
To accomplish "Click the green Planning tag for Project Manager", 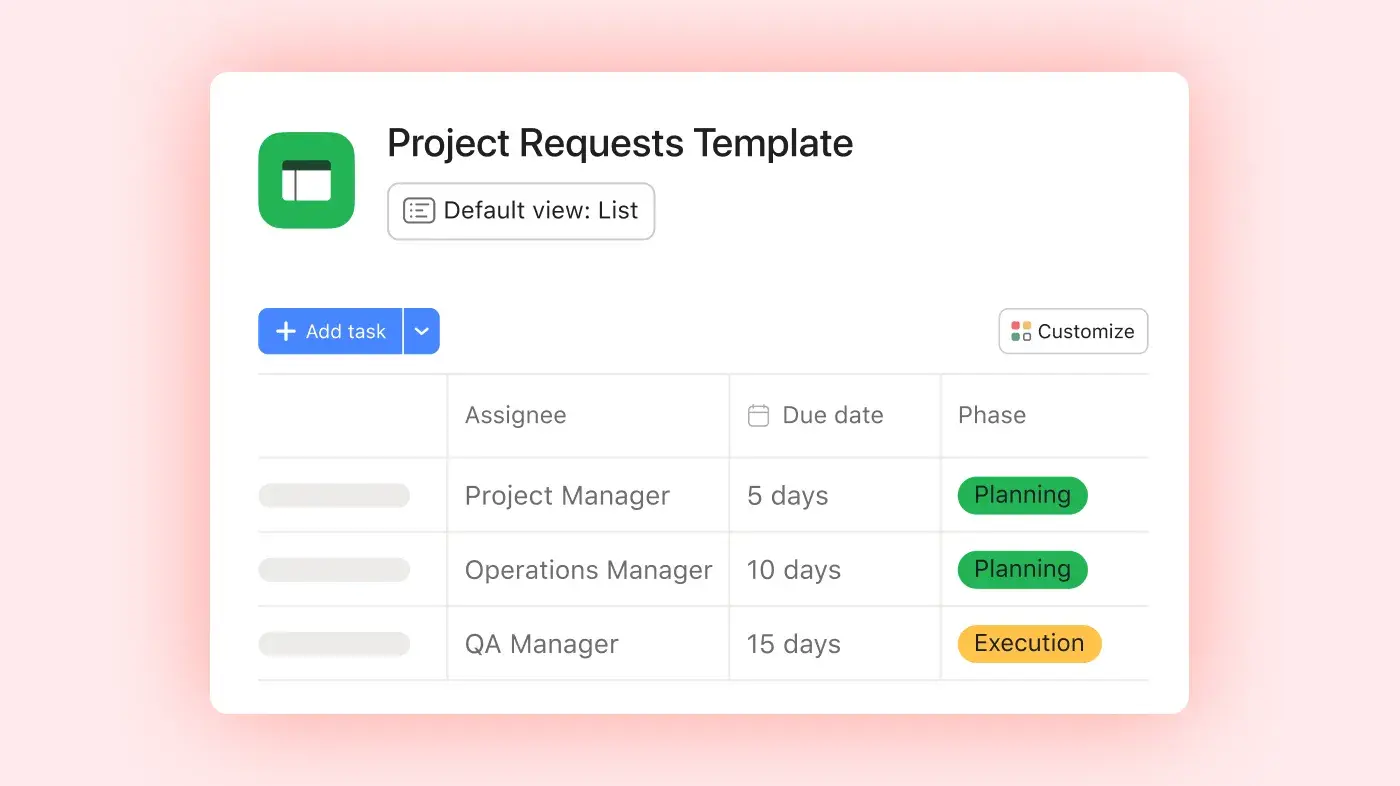I will pyautogui.click(x=1022, y=495).
